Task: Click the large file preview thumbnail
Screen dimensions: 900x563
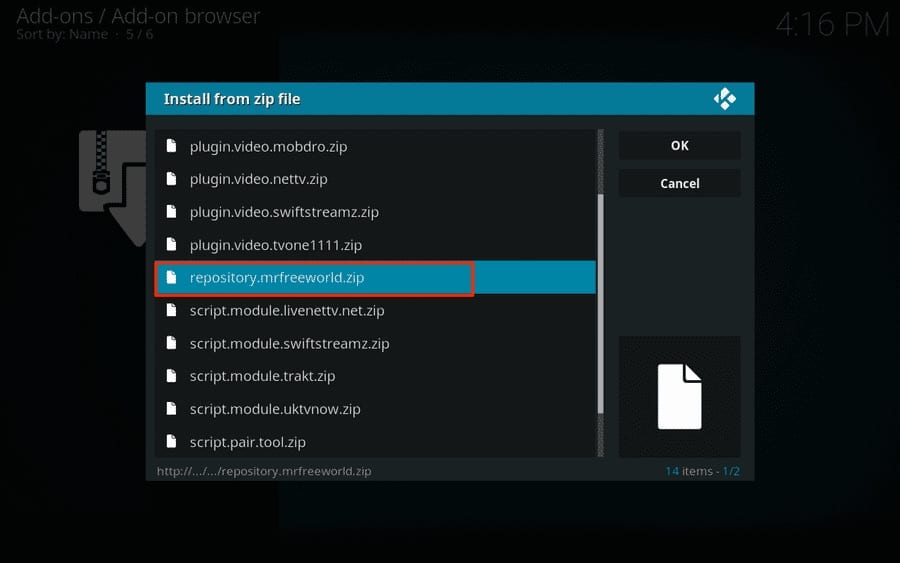Action: coord(680,397)
